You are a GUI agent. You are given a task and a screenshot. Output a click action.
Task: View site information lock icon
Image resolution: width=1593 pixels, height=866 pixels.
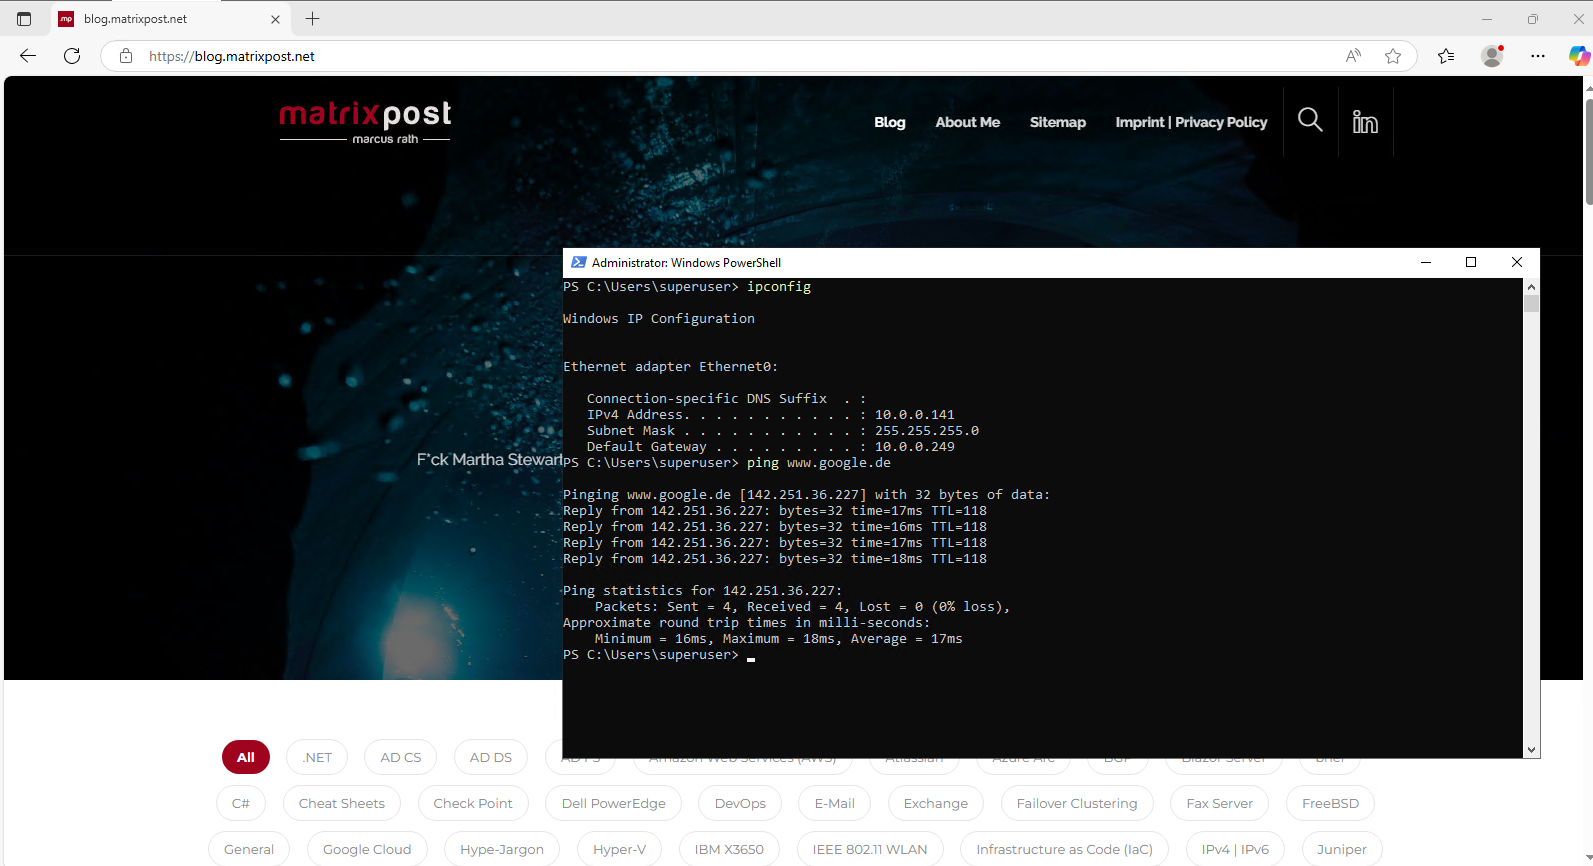[126, 56]
